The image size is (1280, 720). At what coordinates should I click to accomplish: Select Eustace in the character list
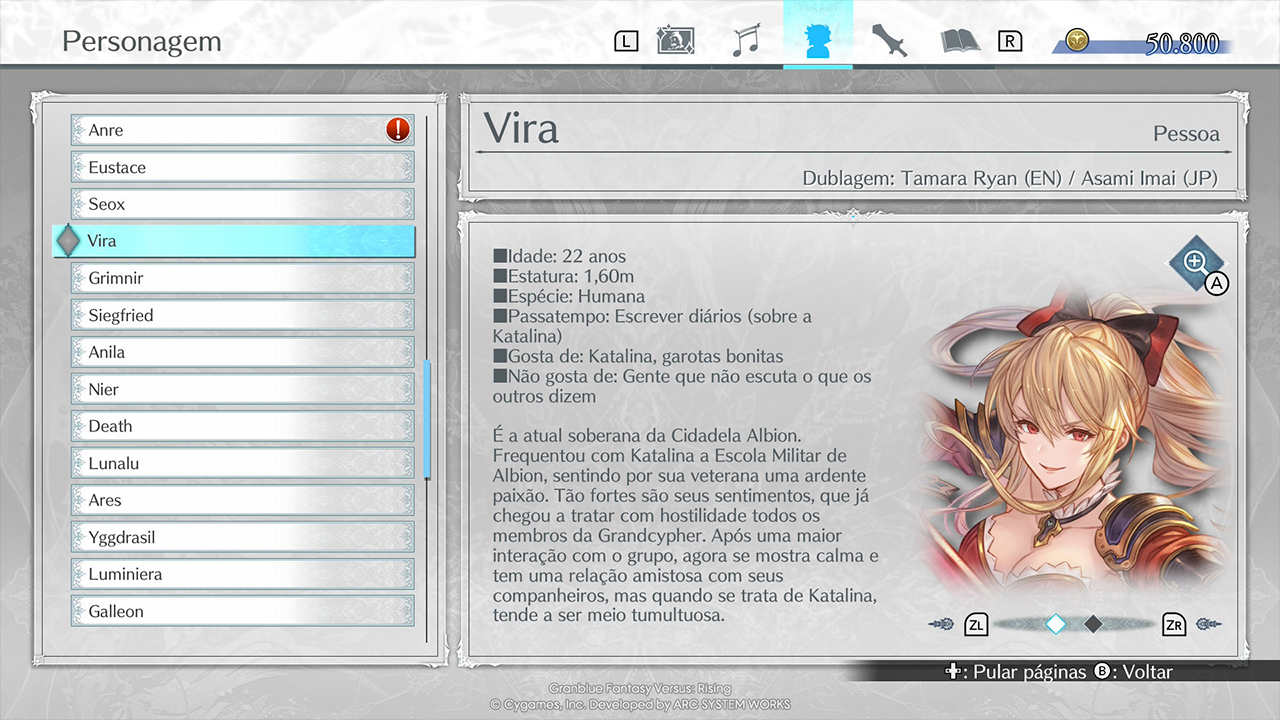click(x=242, y=167)
